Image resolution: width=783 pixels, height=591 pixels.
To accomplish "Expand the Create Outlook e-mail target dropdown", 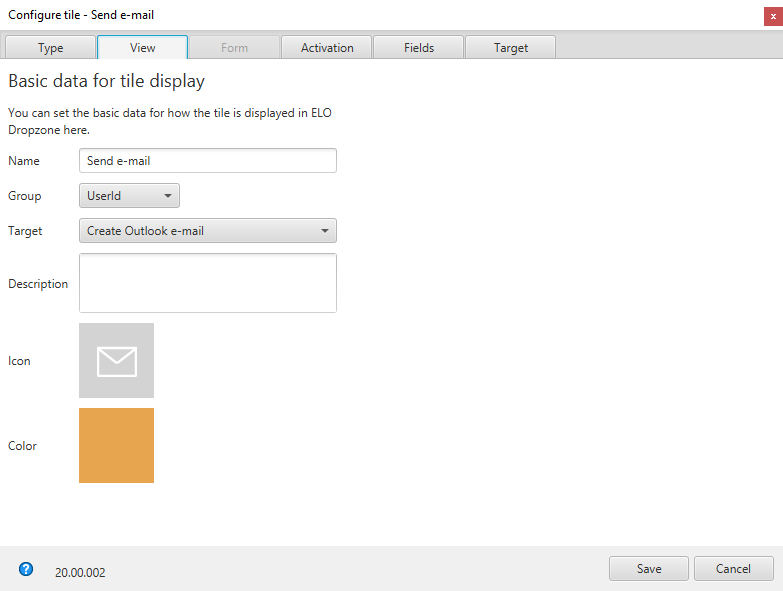I will [x=207, y=231].
